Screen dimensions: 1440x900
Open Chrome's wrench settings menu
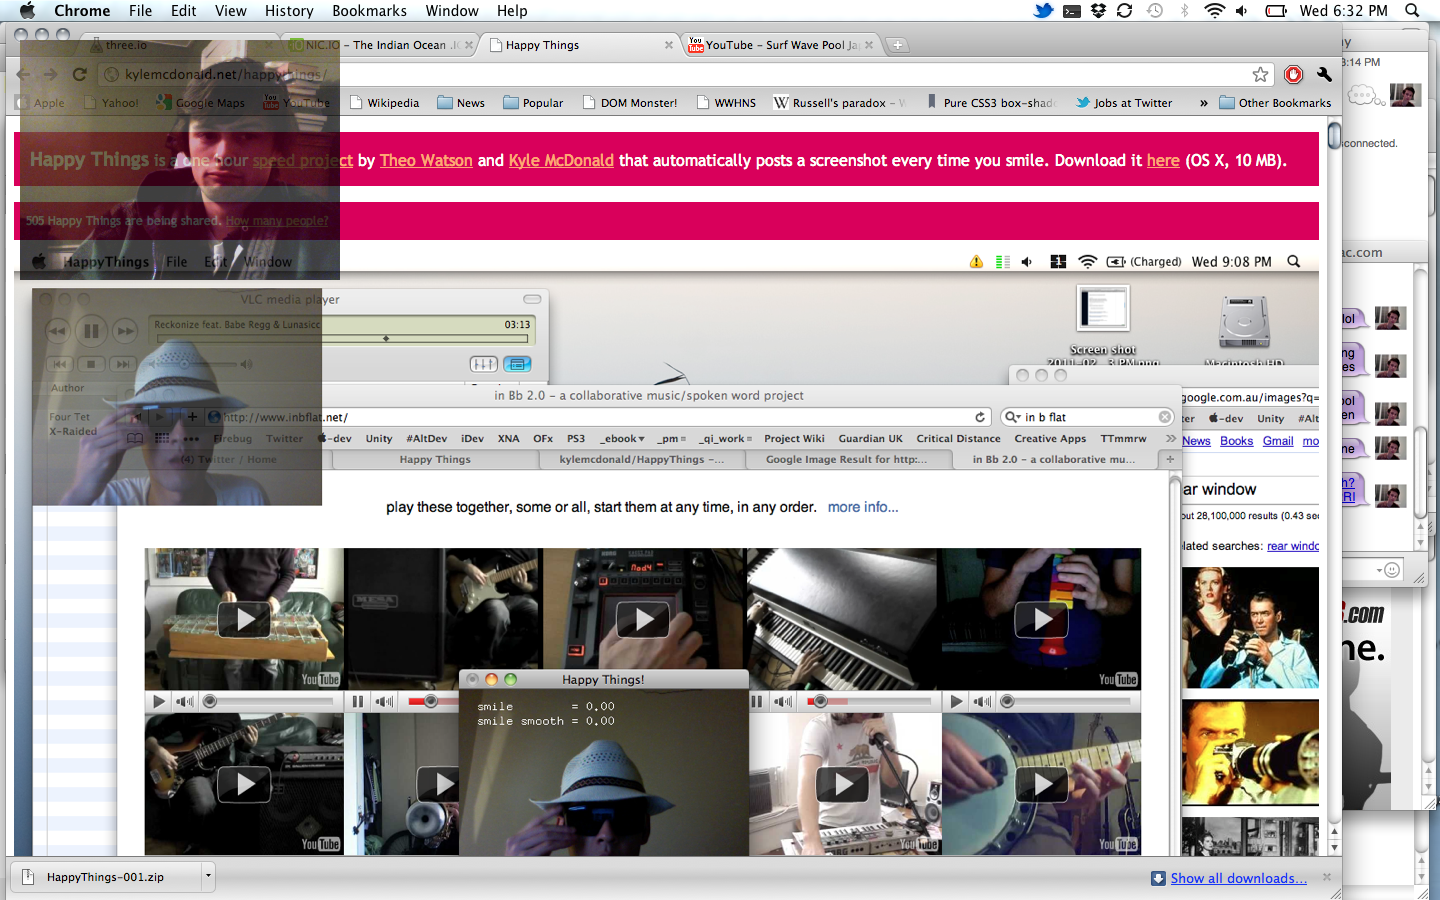pos(1324,75)
